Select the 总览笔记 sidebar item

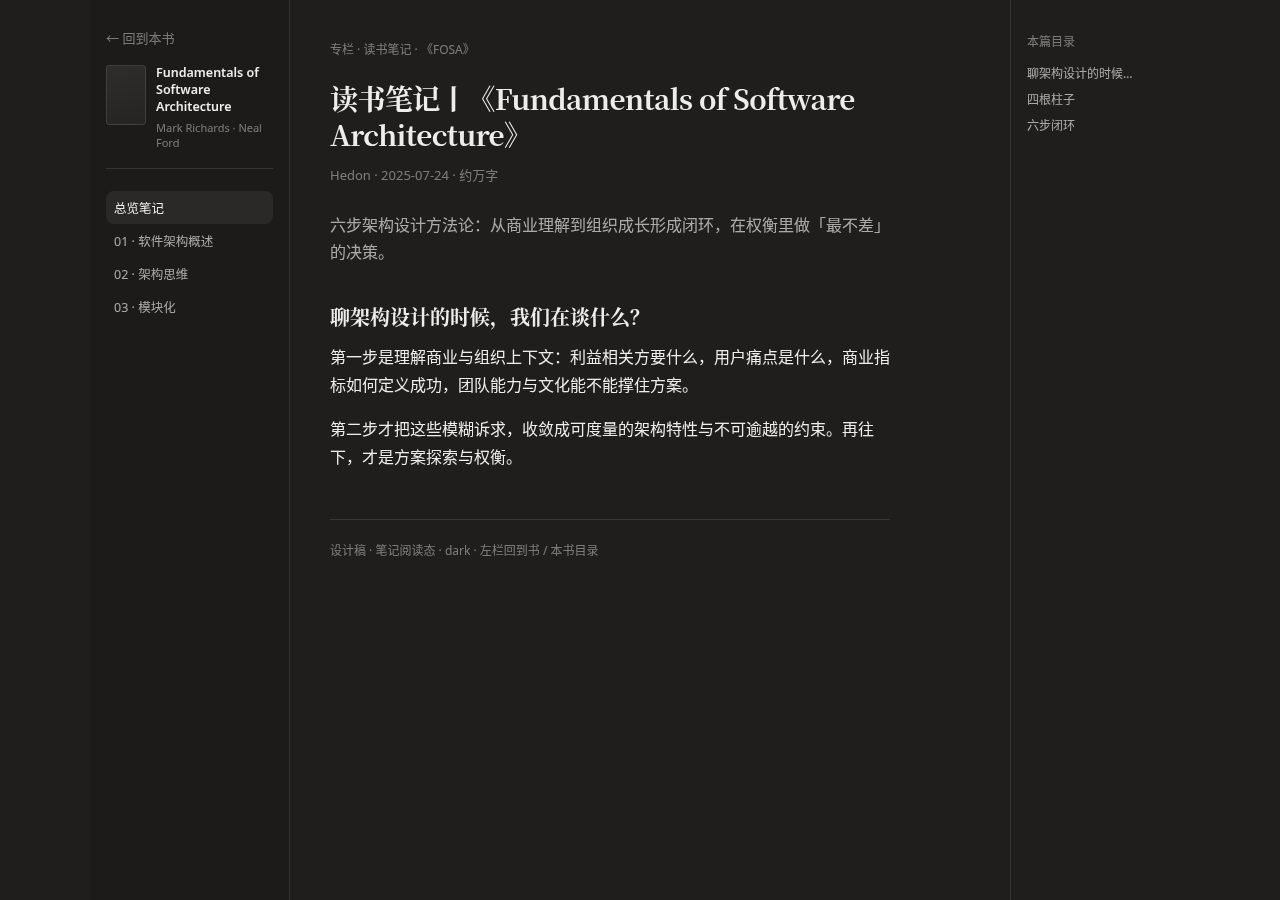(x=189, y=208)
